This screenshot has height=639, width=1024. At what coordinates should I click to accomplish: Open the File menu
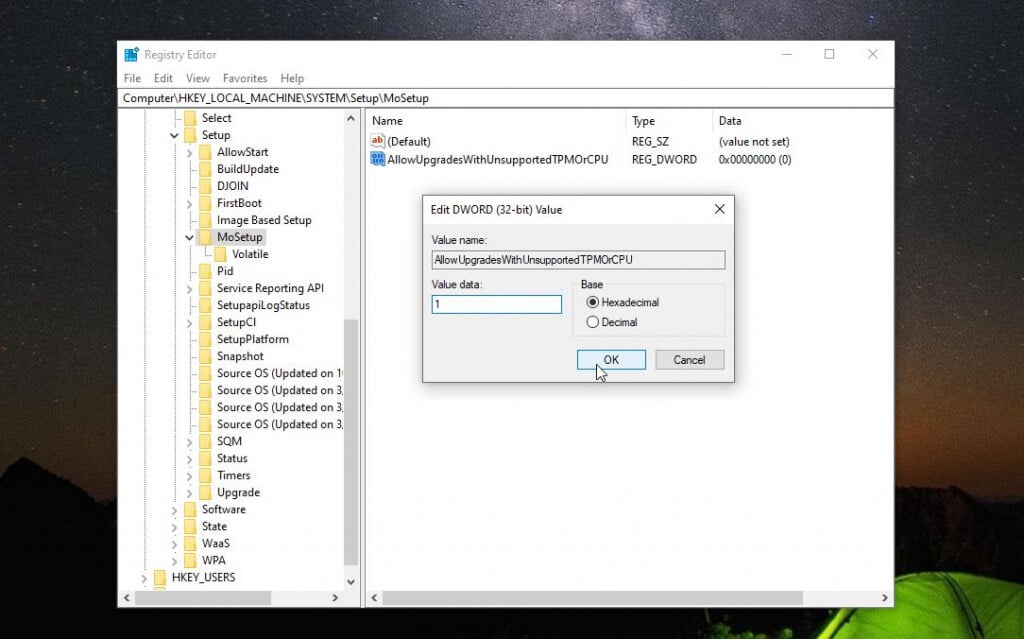[x=132, y=78]
